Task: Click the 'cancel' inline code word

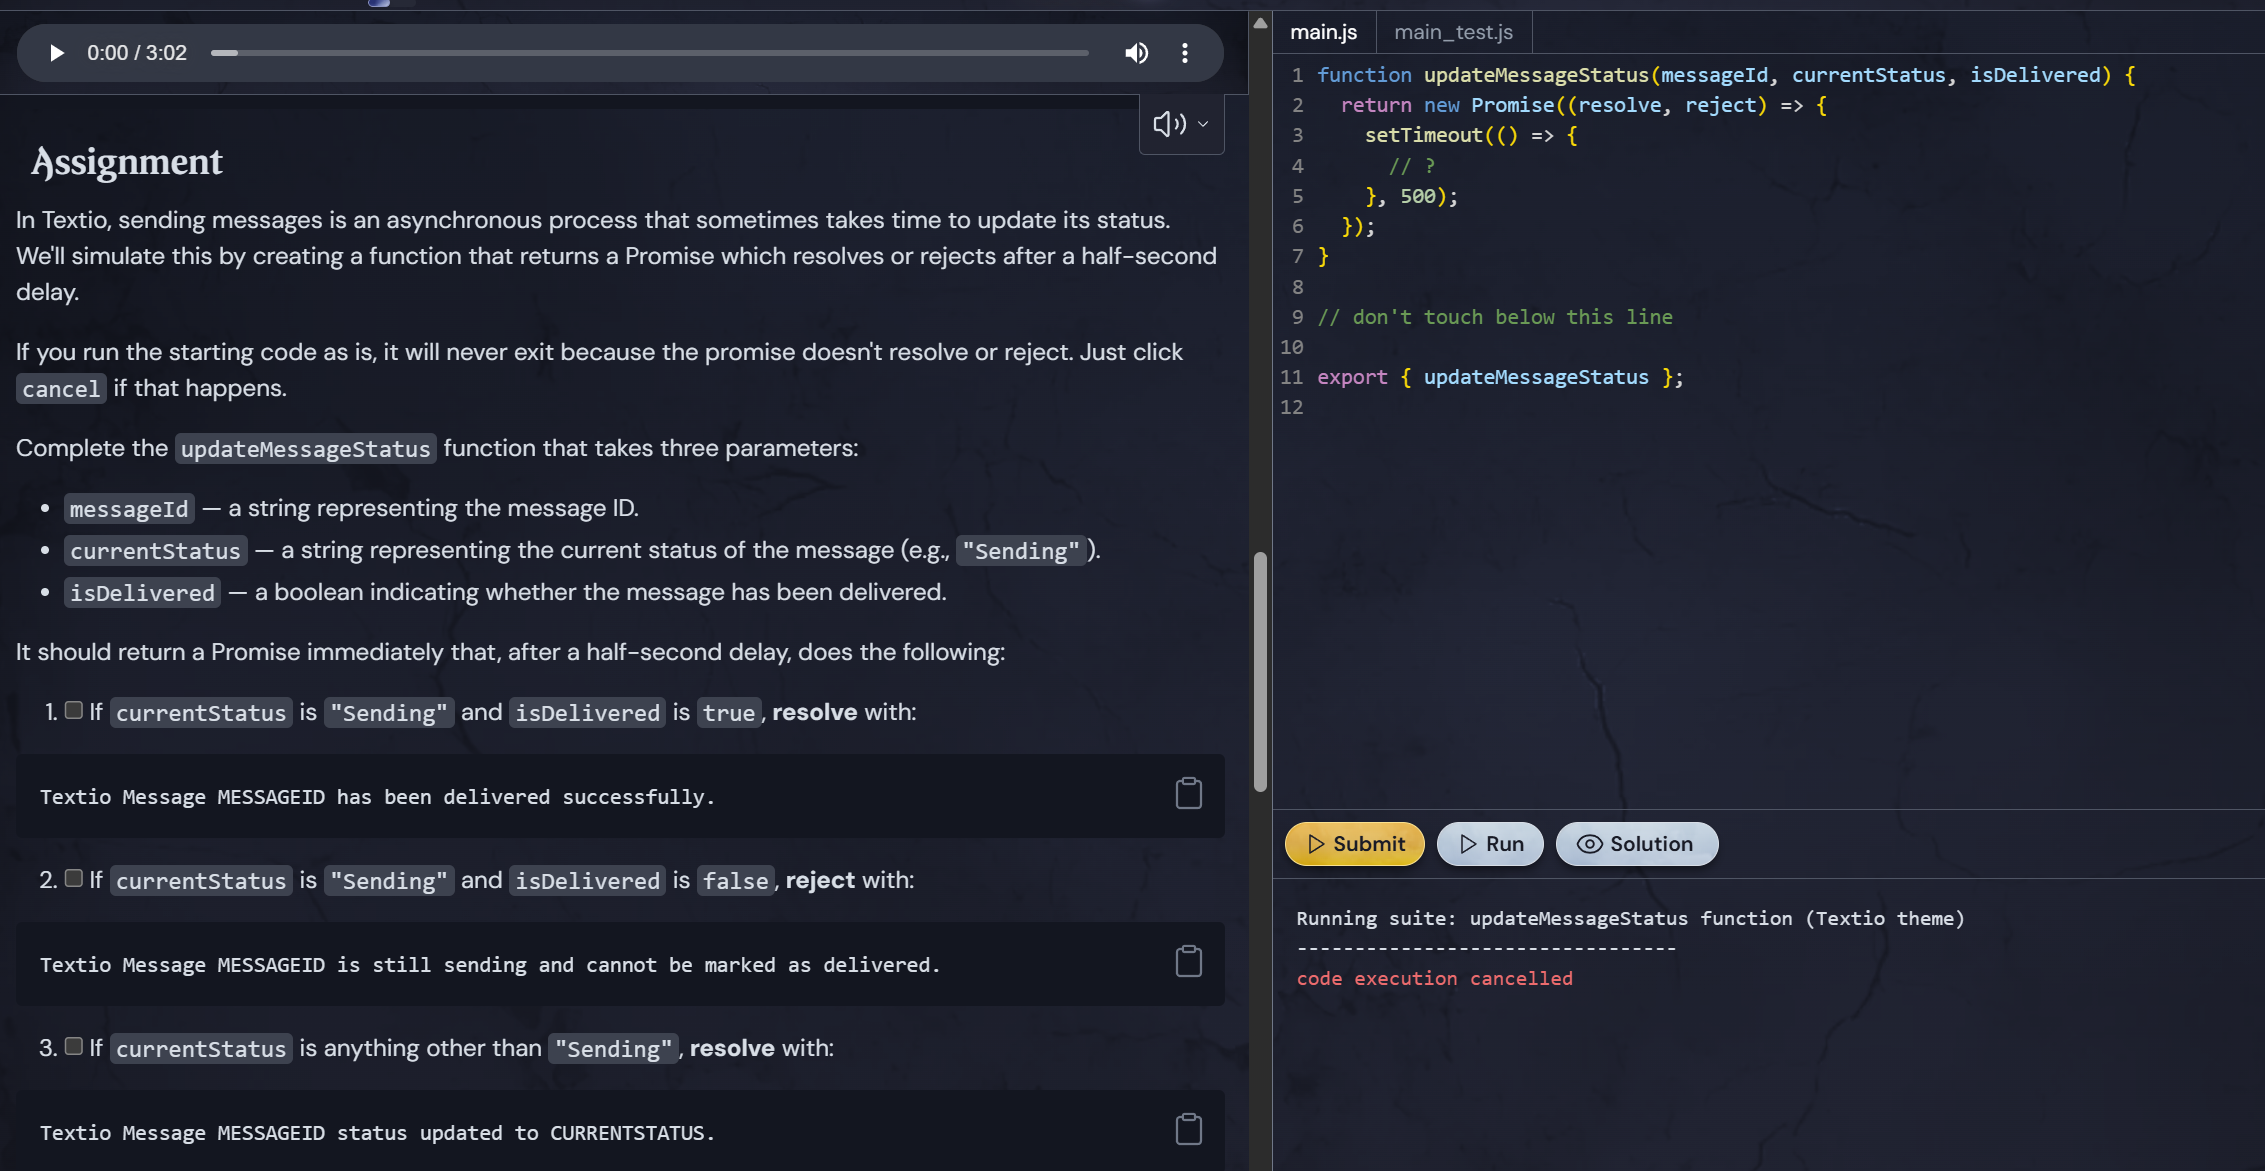Action: tap(61, 389)
